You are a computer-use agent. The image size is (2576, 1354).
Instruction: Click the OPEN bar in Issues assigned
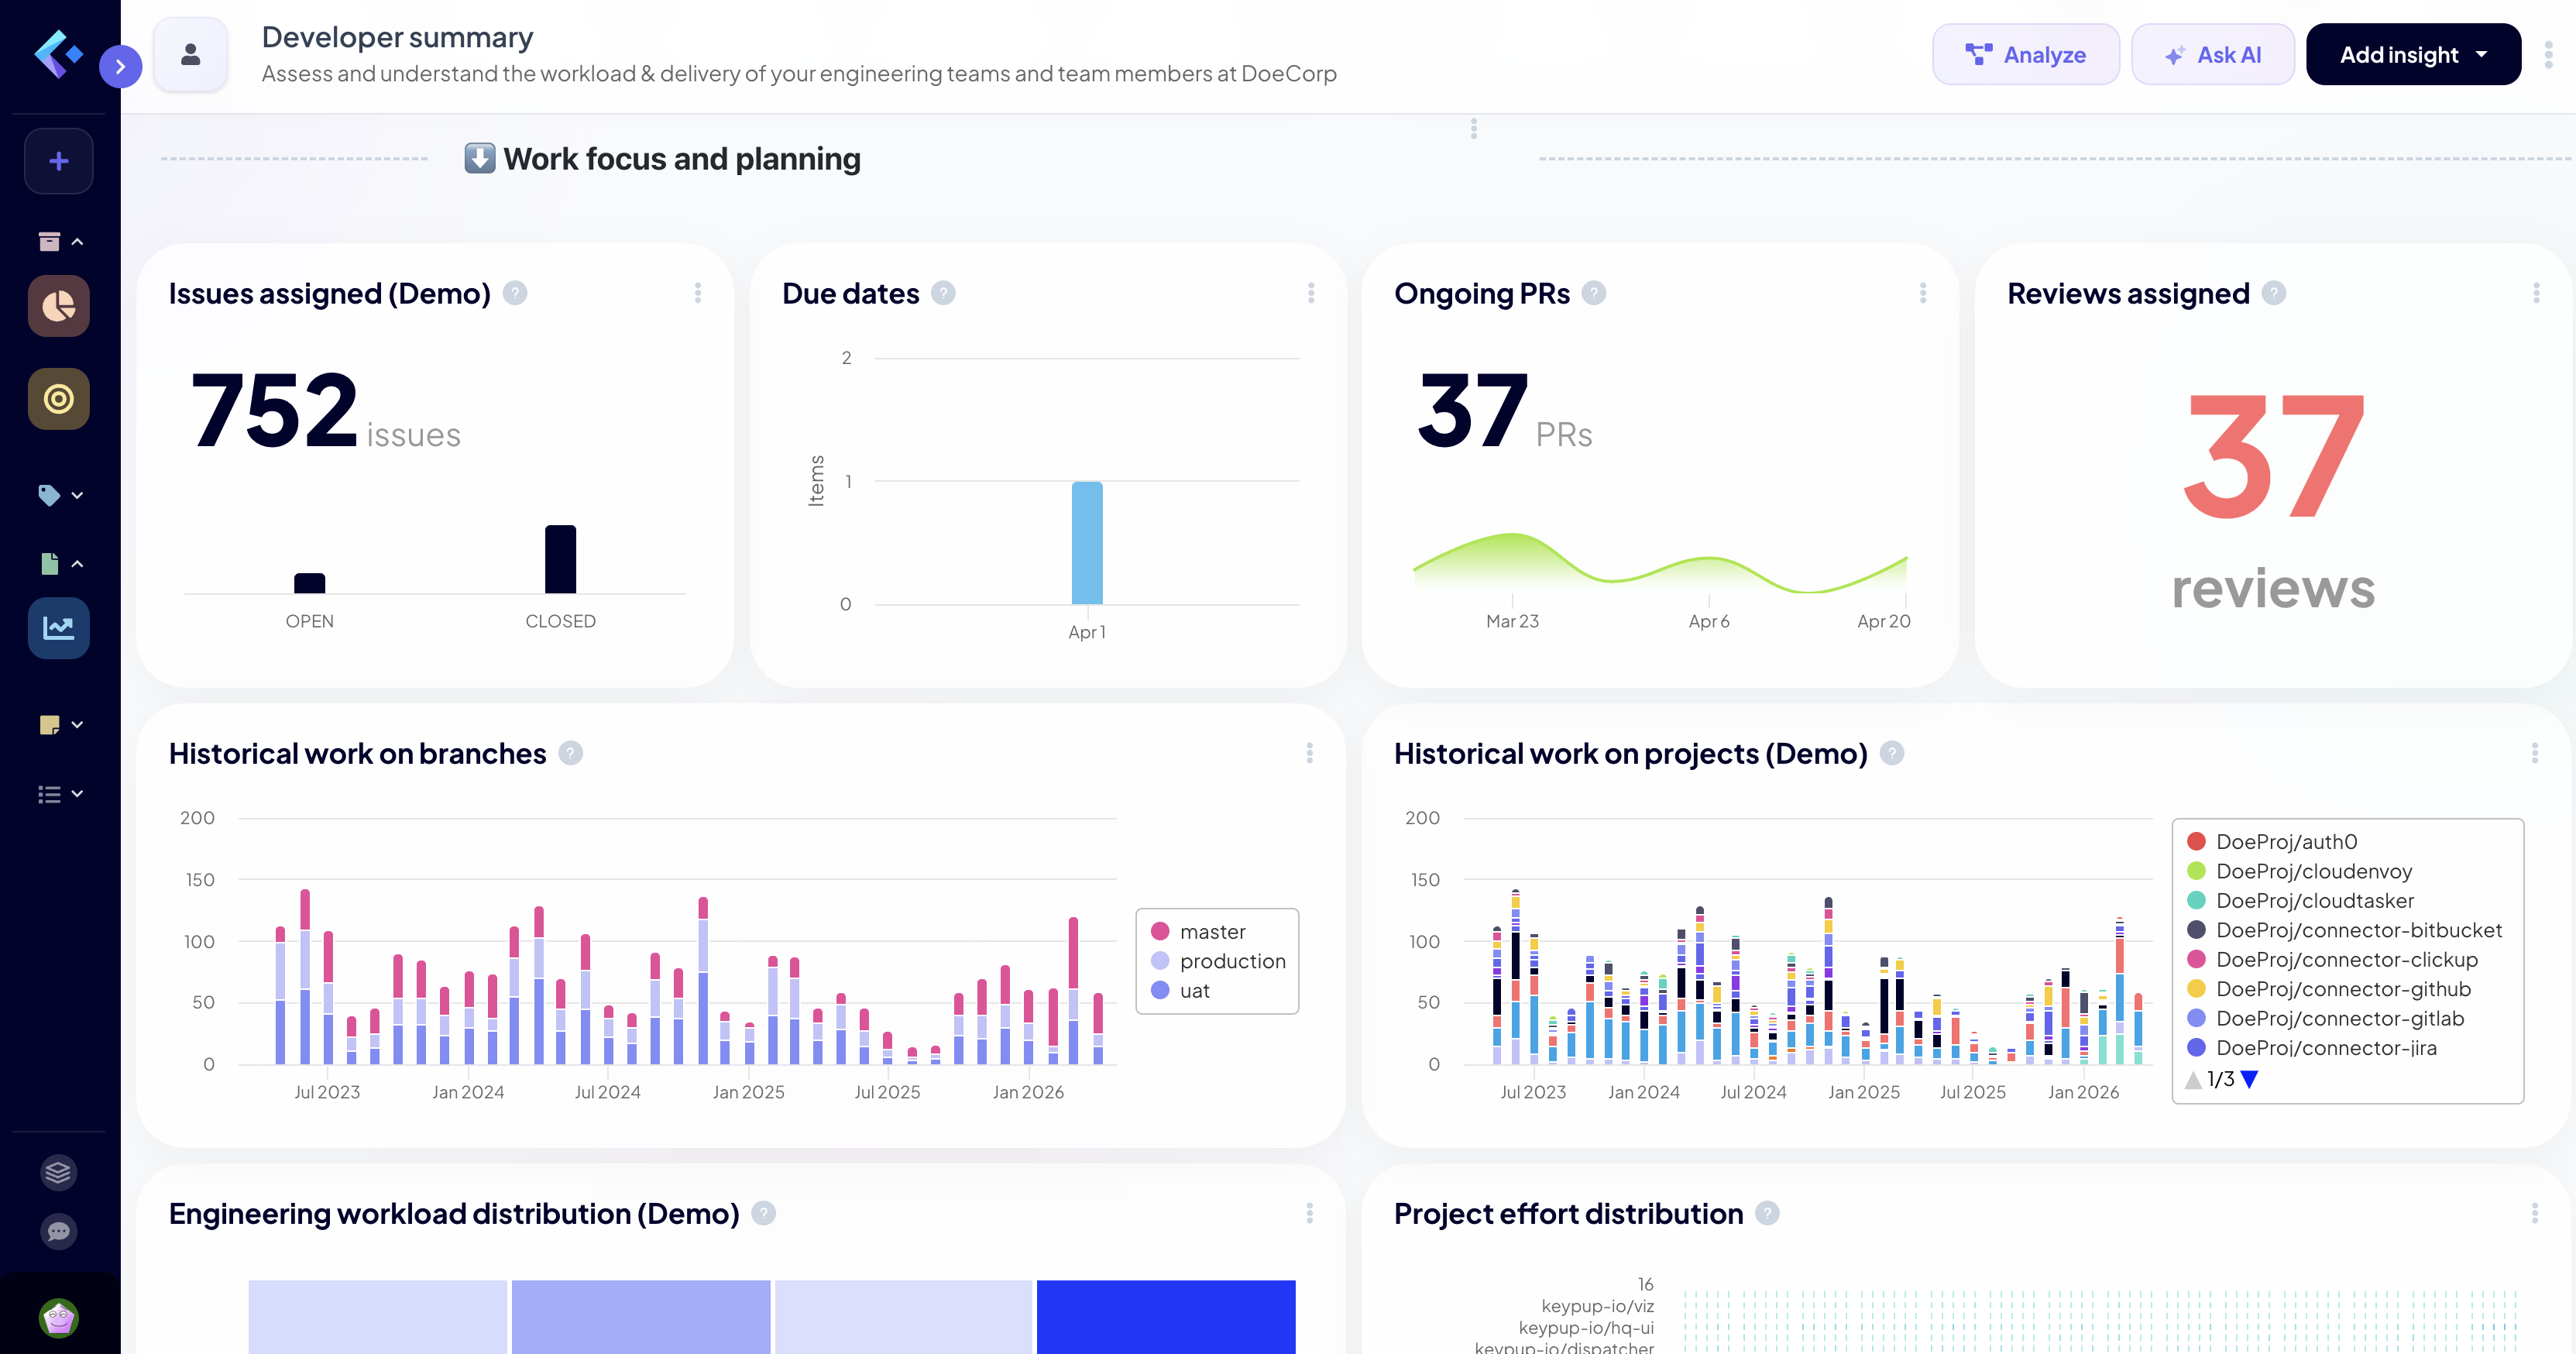coord(310,583)
